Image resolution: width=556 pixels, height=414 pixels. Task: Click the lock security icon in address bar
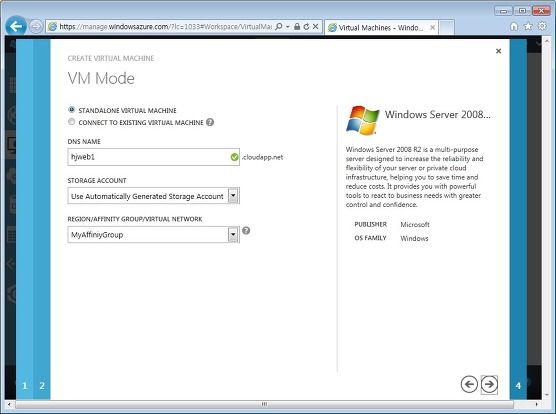pyautogui.click(x=297, y=27)
